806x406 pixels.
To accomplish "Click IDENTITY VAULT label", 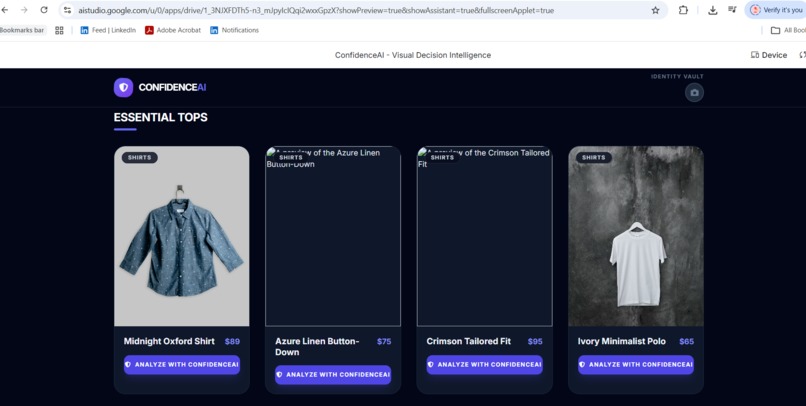I will pyautogui.click(x=677, y=77).
